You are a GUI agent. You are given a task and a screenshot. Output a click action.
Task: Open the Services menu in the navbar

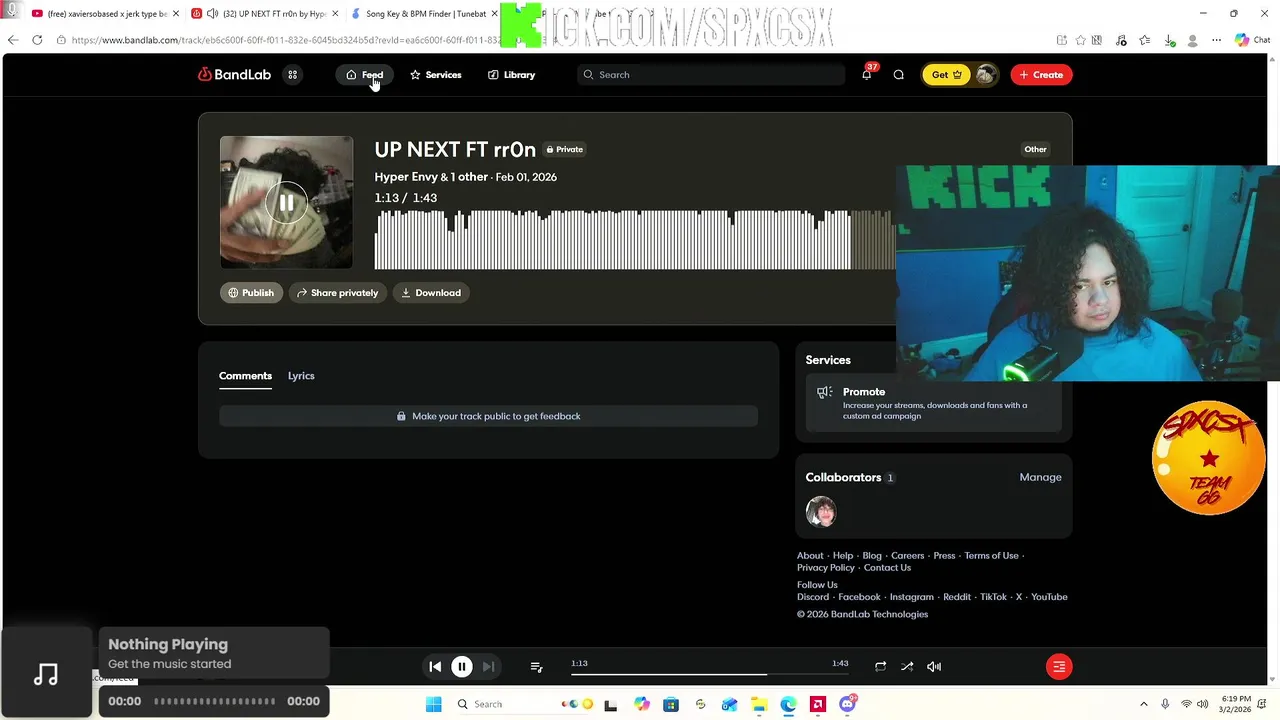pyautogui.click(x=435, y=75)
